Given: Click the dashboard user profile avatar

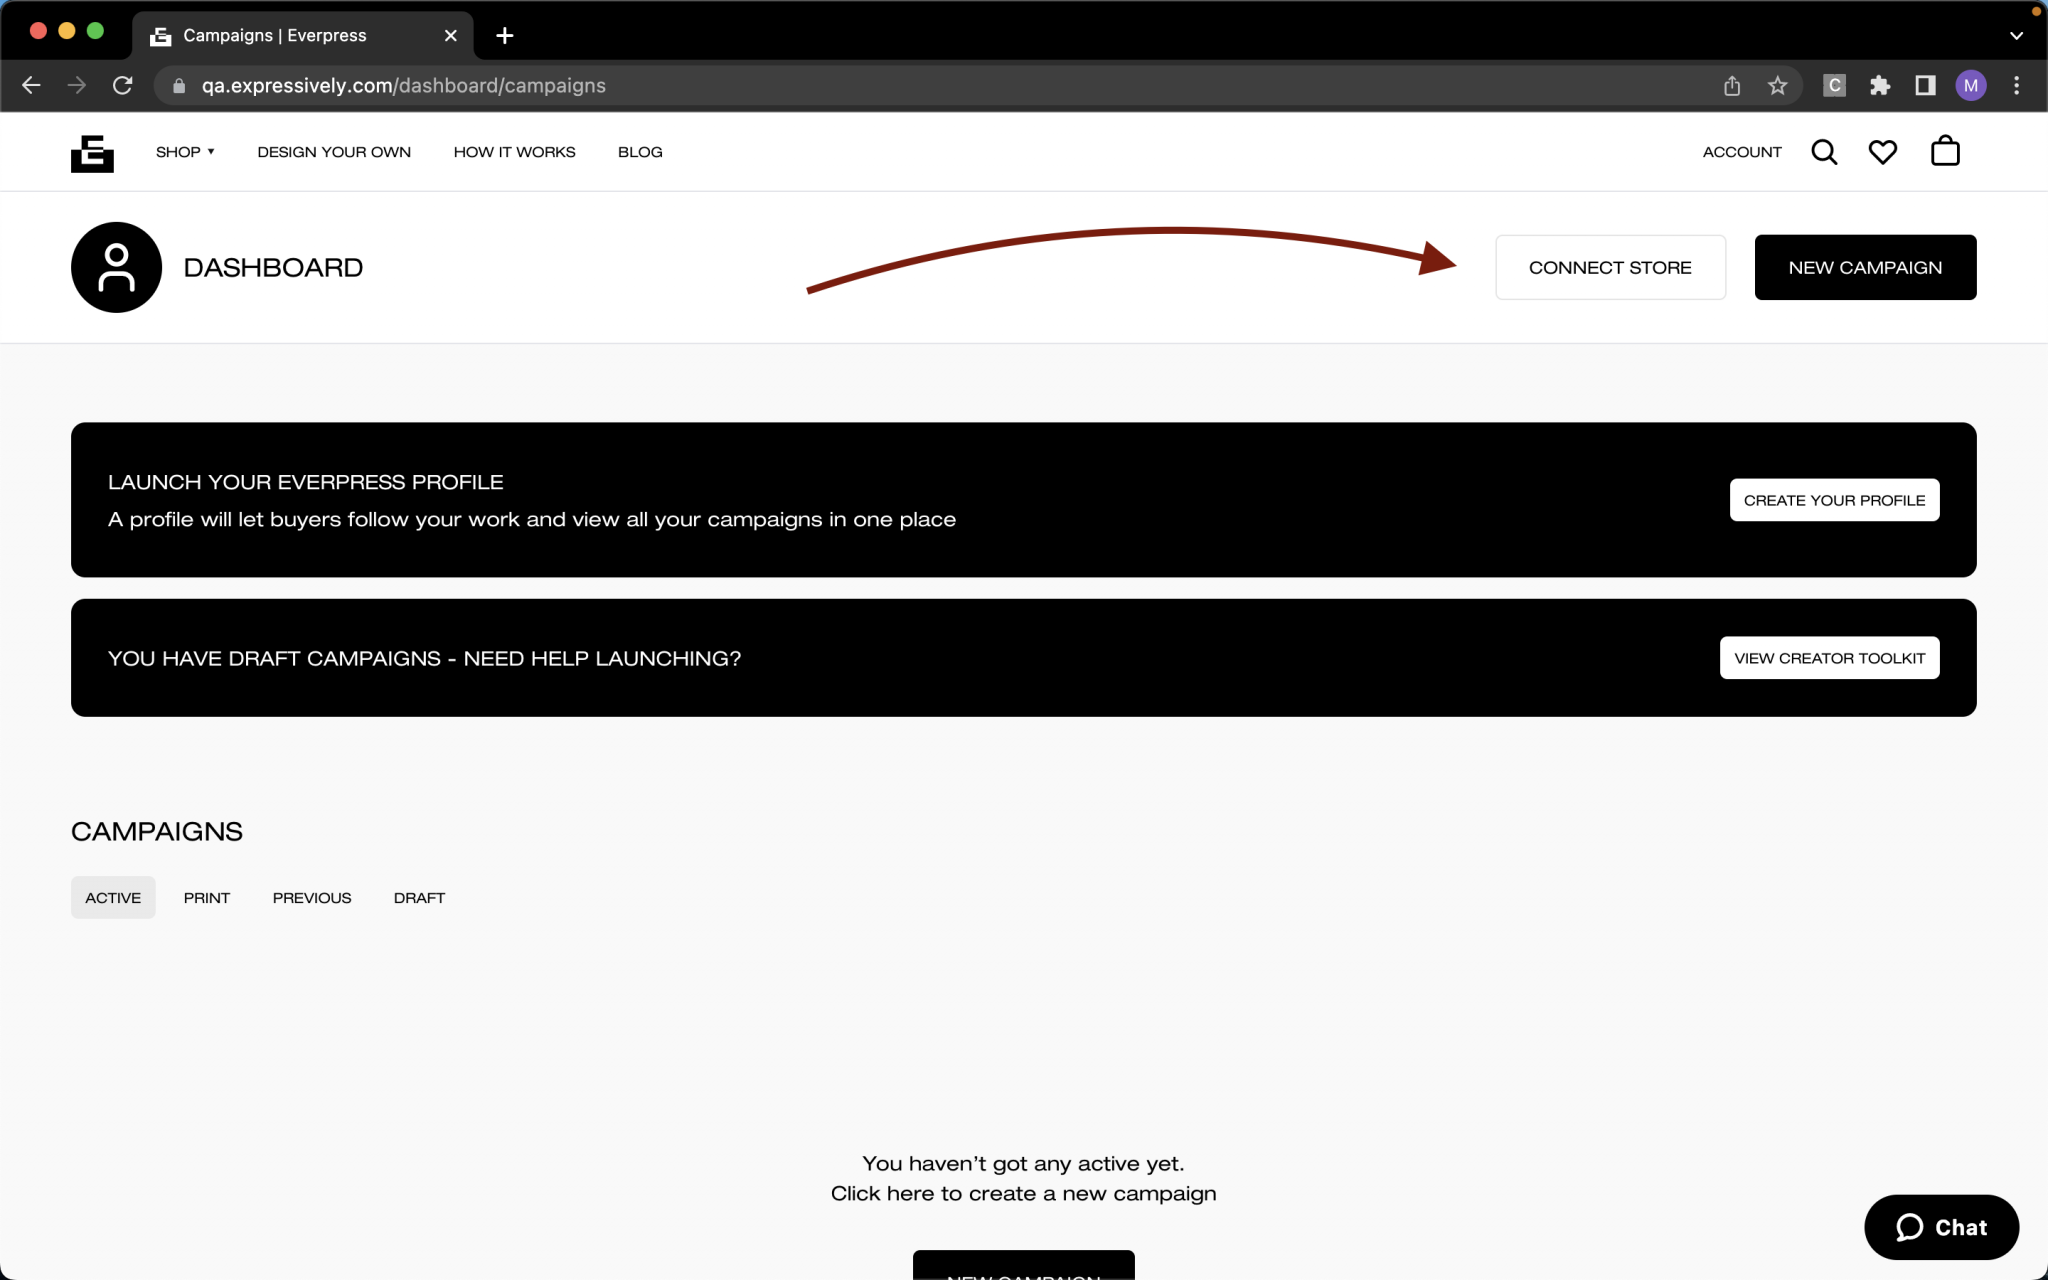Looking at the screenshot, I should click(116, 267).
